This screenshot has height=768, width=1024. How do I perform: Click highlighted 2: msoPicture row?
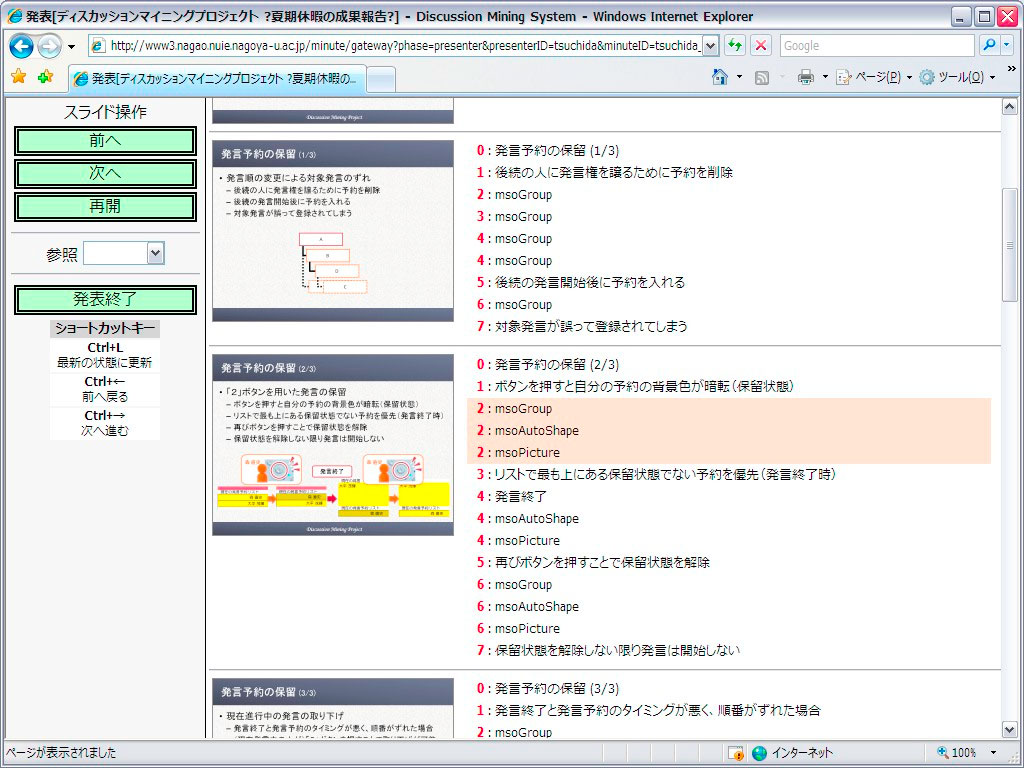click(x=729, y=453)
